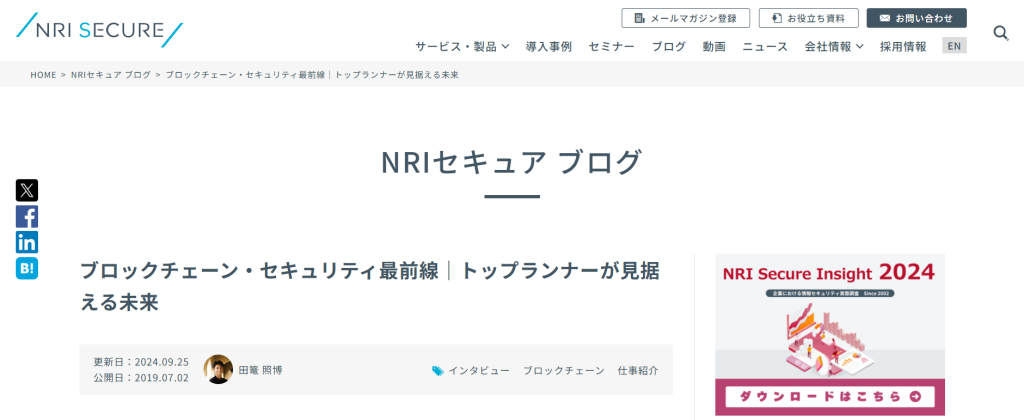Share article on X (Twitter)

pyautogui.click(x=27, y=190)
